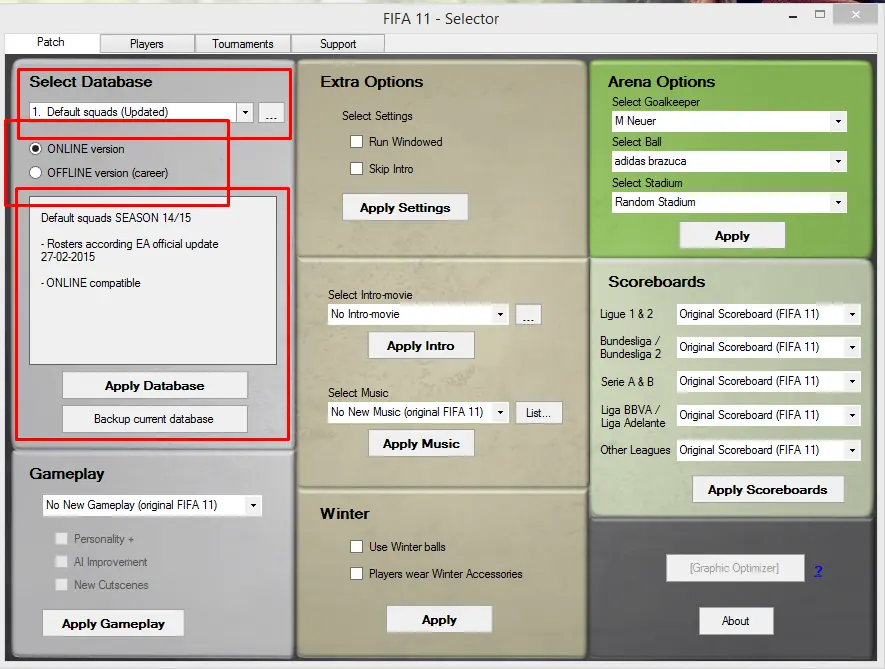The image size is (885, 669).
Task: Expand Bundesliga scoreboard dropdown
Action: point(852,347)
